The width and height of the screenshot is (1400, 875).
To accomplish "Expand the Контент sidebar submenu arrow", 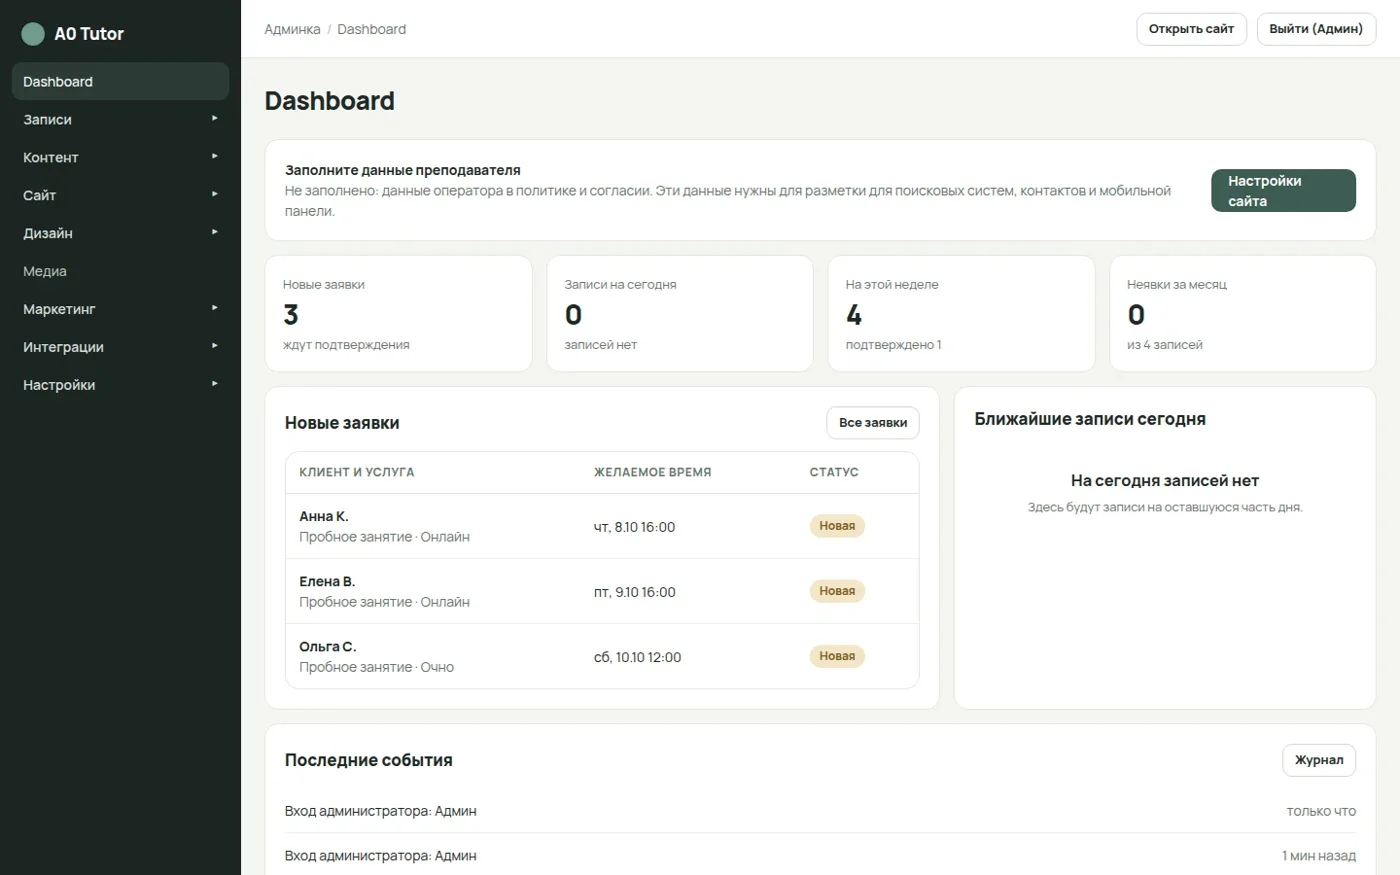I will (x=214, y=157).
